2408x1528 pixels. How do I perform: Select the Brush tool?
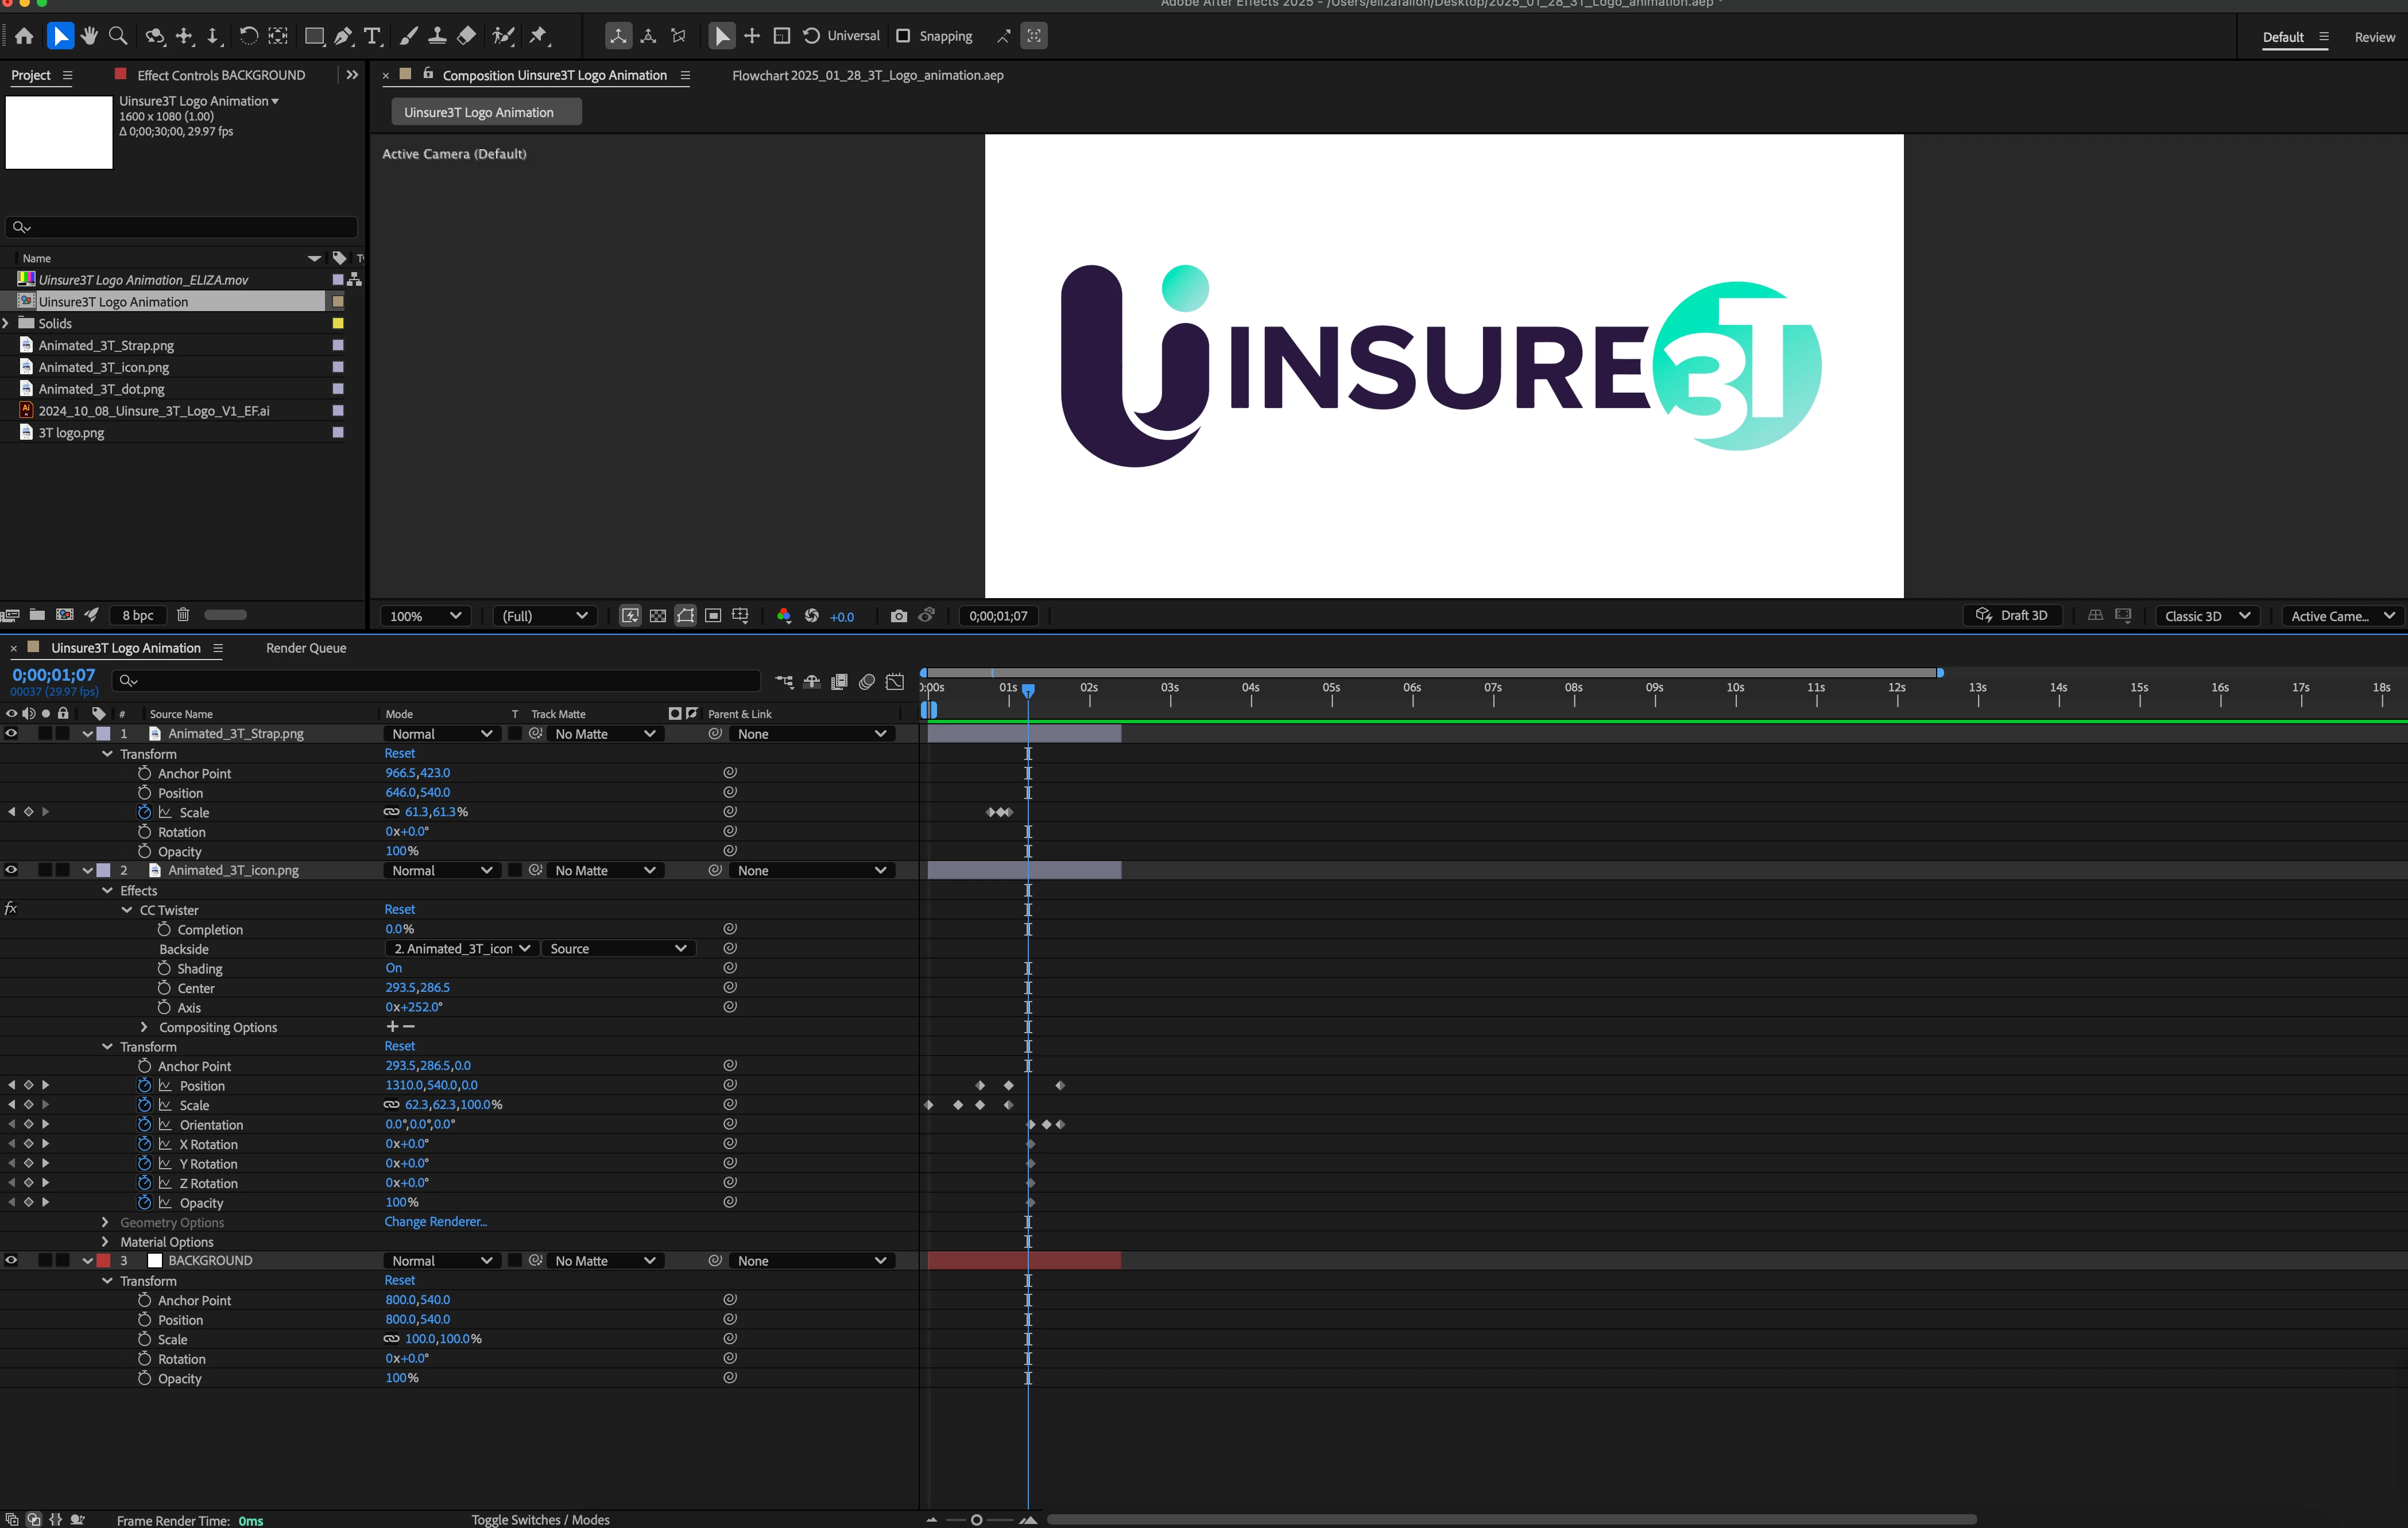(408, 36)
